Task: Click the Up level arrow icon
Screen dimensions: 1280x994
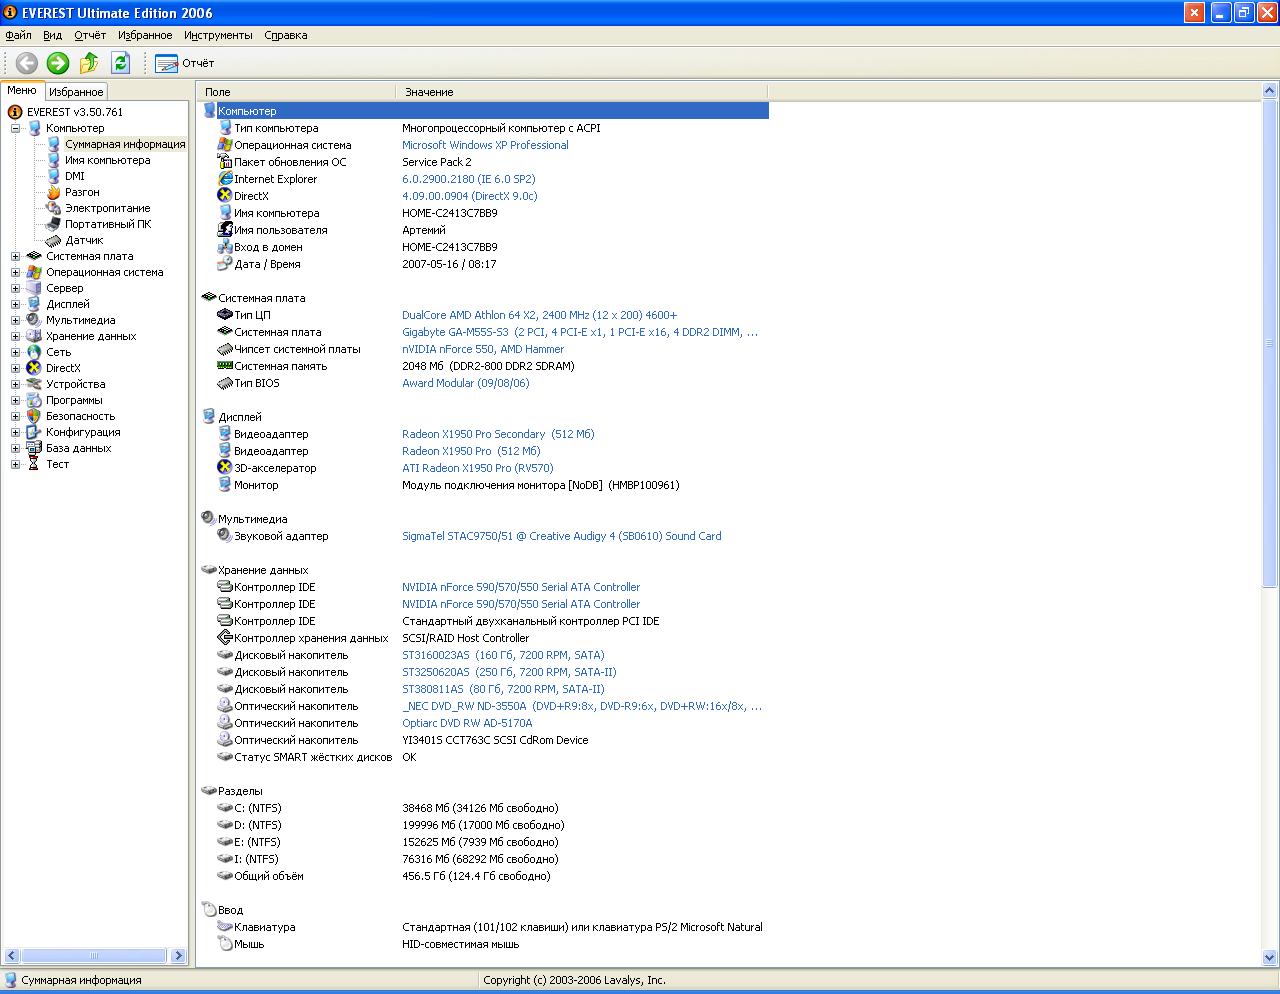Action: 89,63
